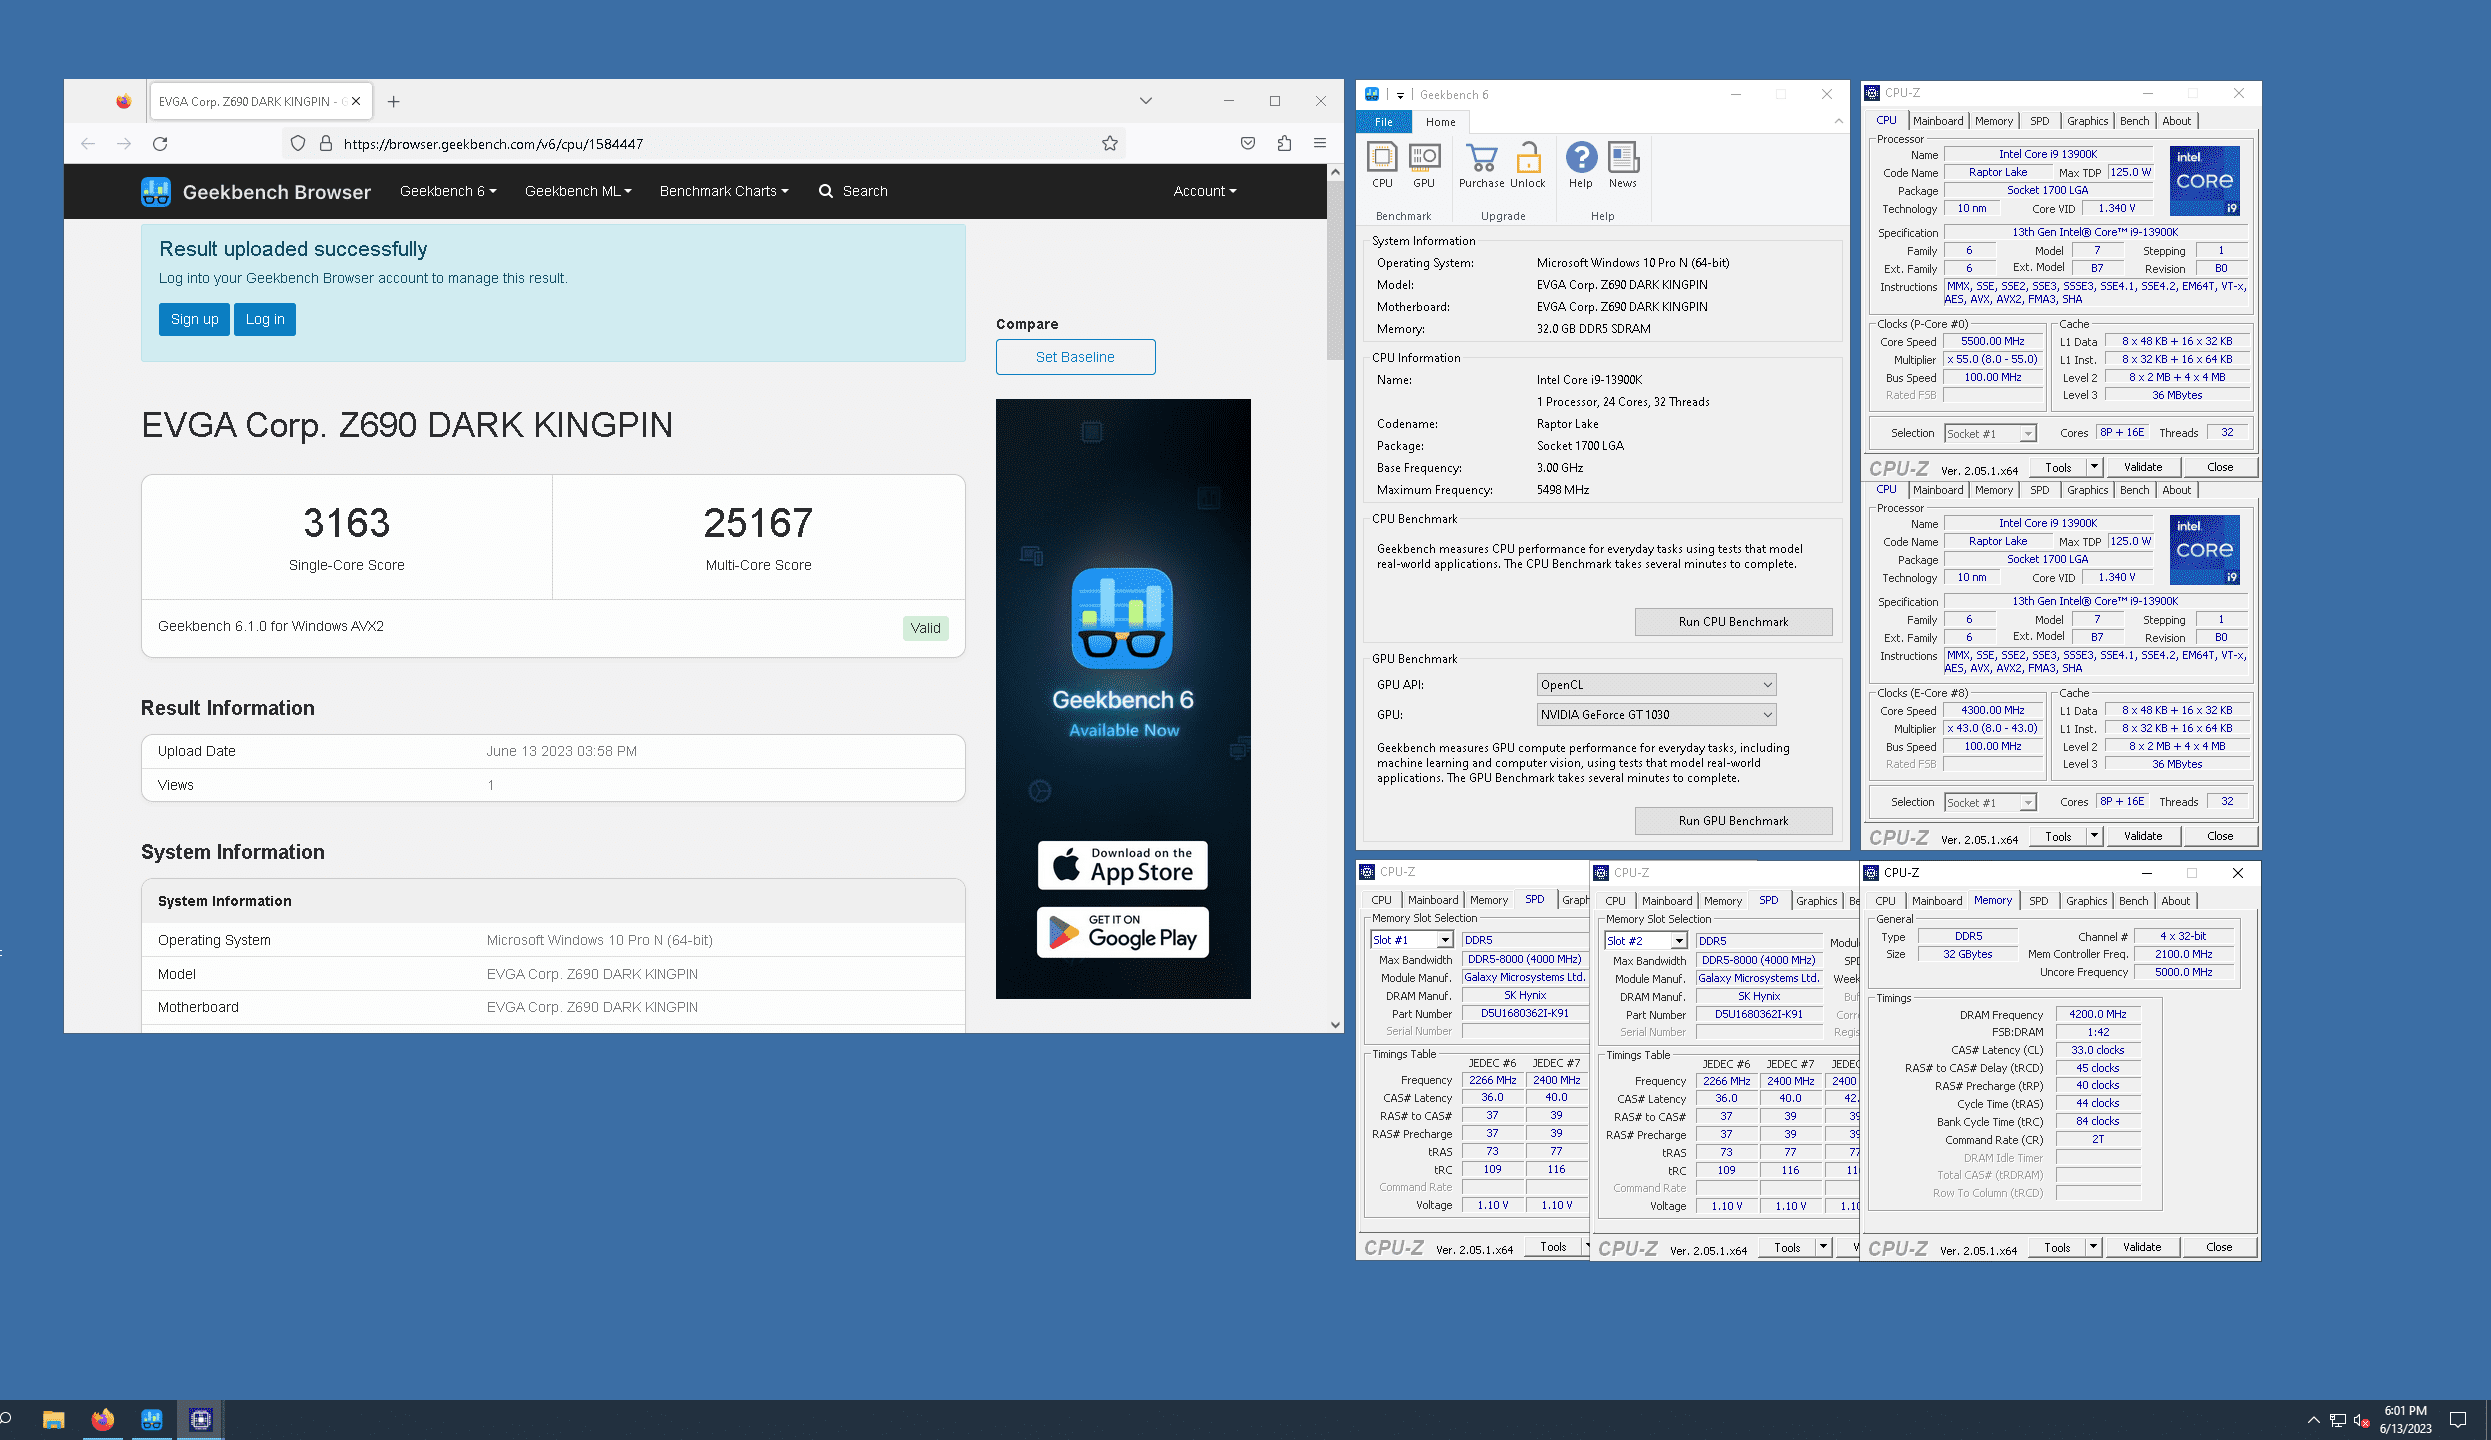Screen dimensions: 2491x1440
Task: Click Geekbench icon on the taskbar
Action: point(152,1419)
